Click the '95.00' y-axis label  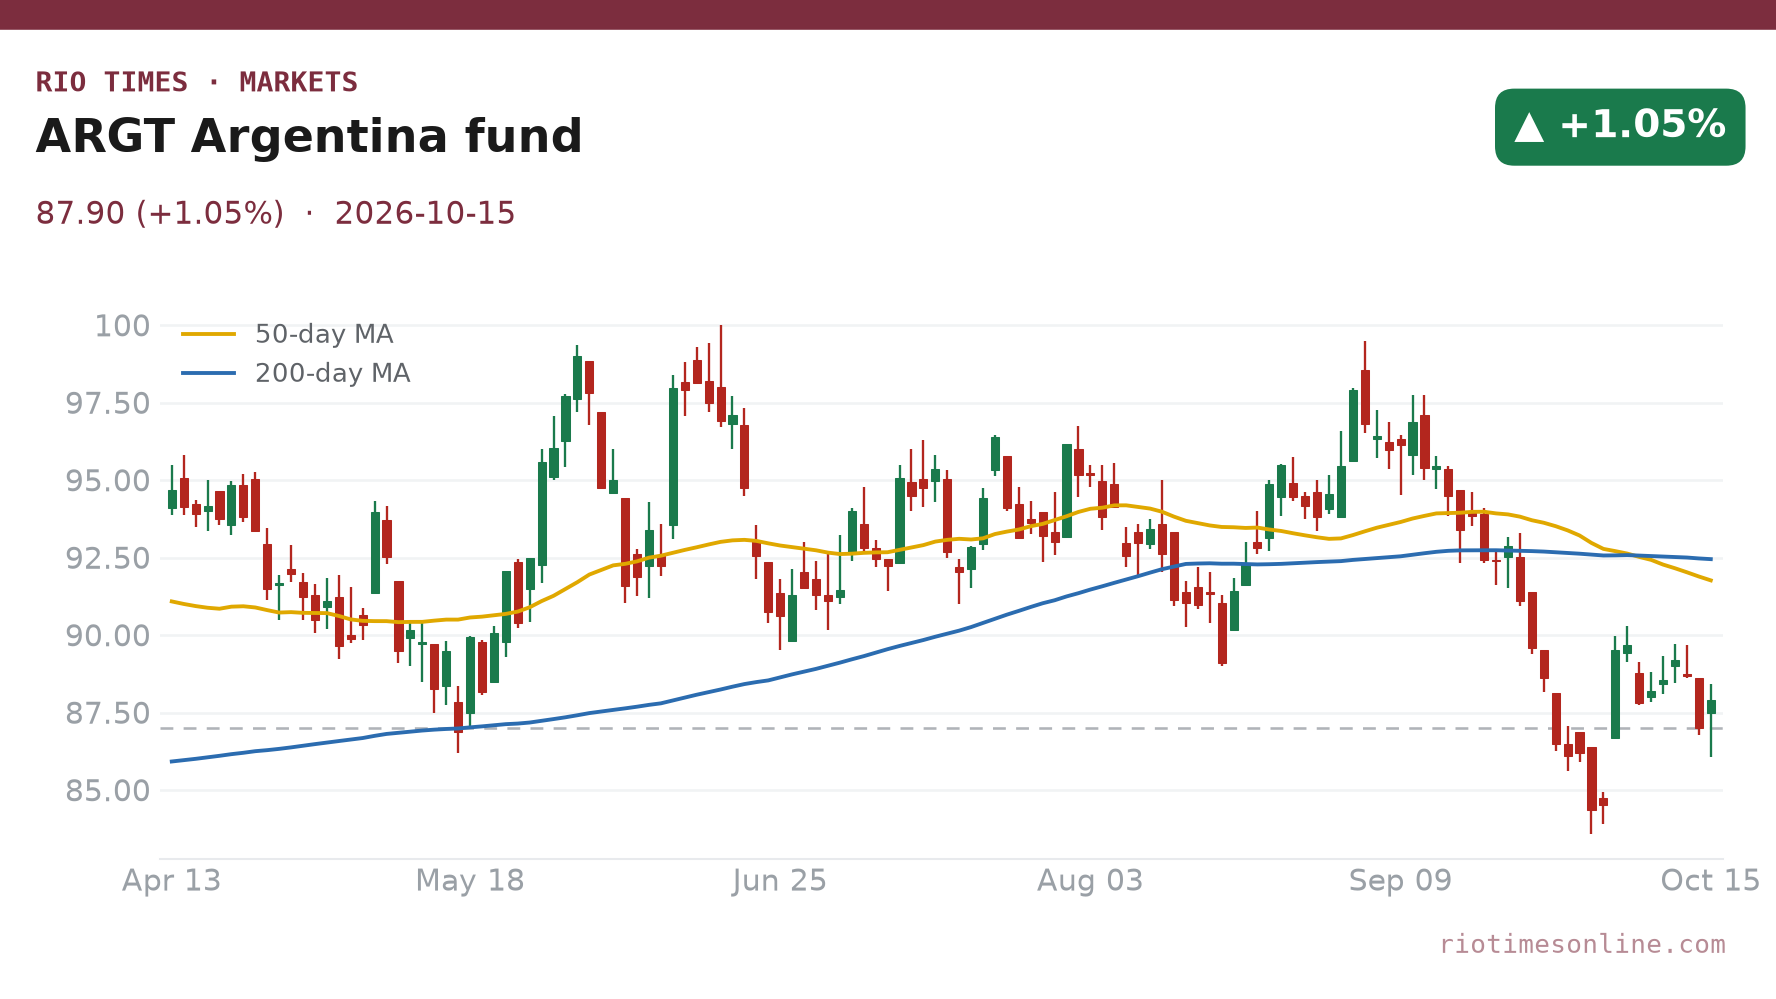pos(108,481)
